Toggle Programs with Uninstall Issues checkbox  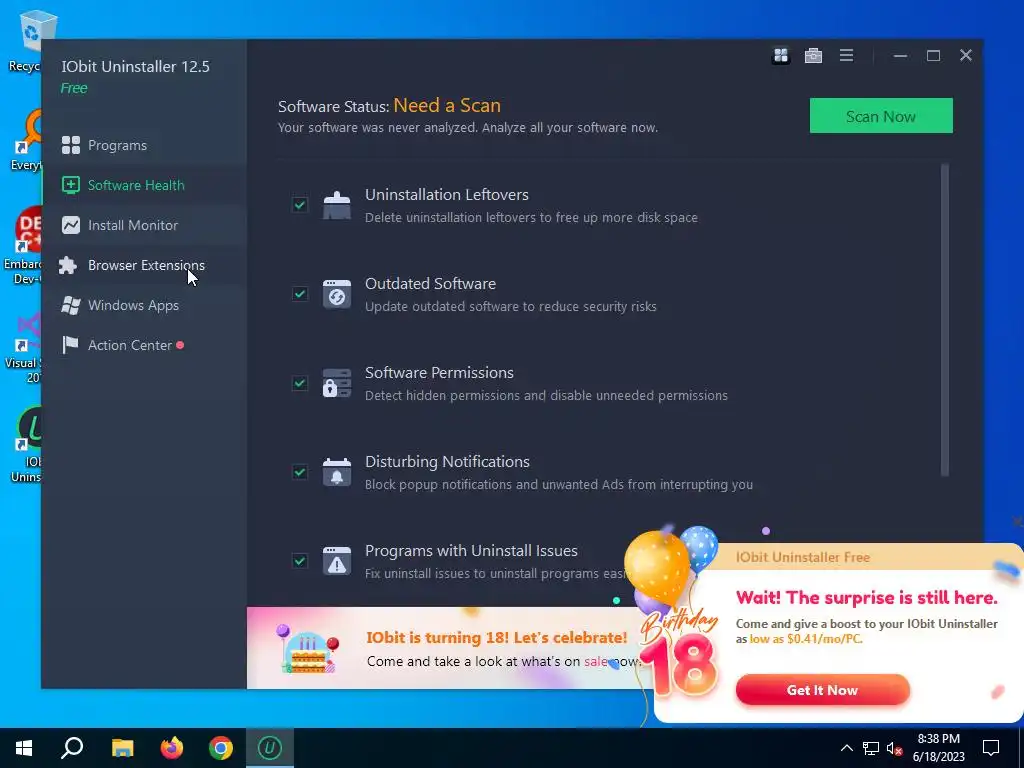(x=300, y=560)
